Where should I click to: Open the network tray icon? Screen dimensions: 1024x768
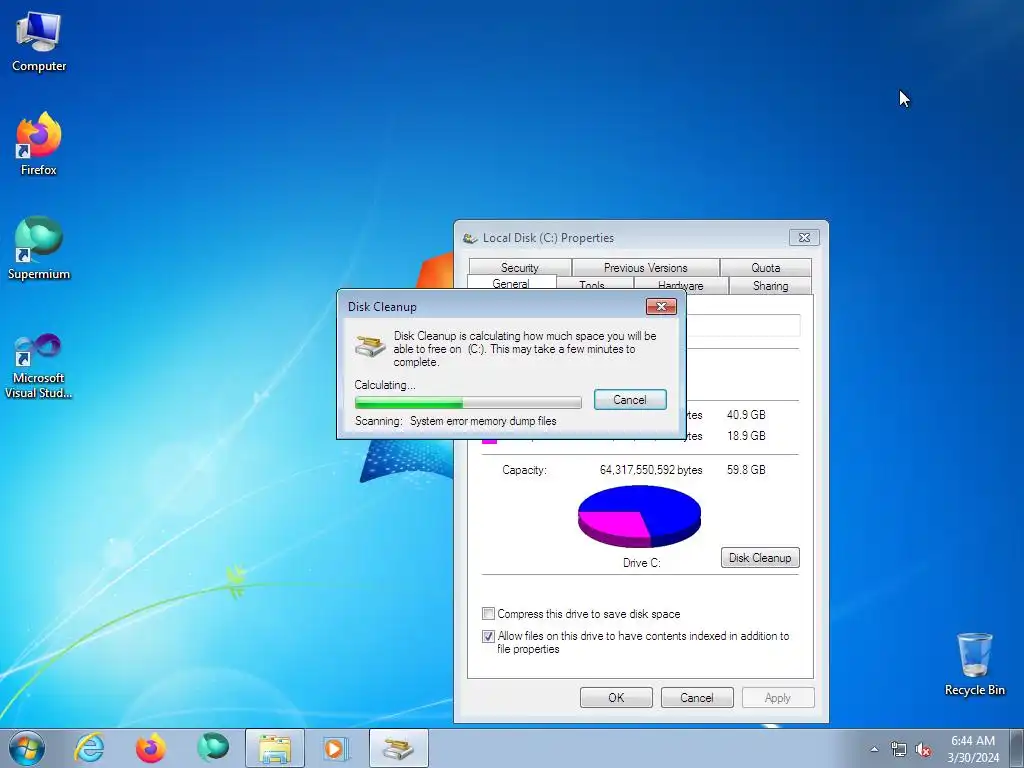[x=899, y=750]
